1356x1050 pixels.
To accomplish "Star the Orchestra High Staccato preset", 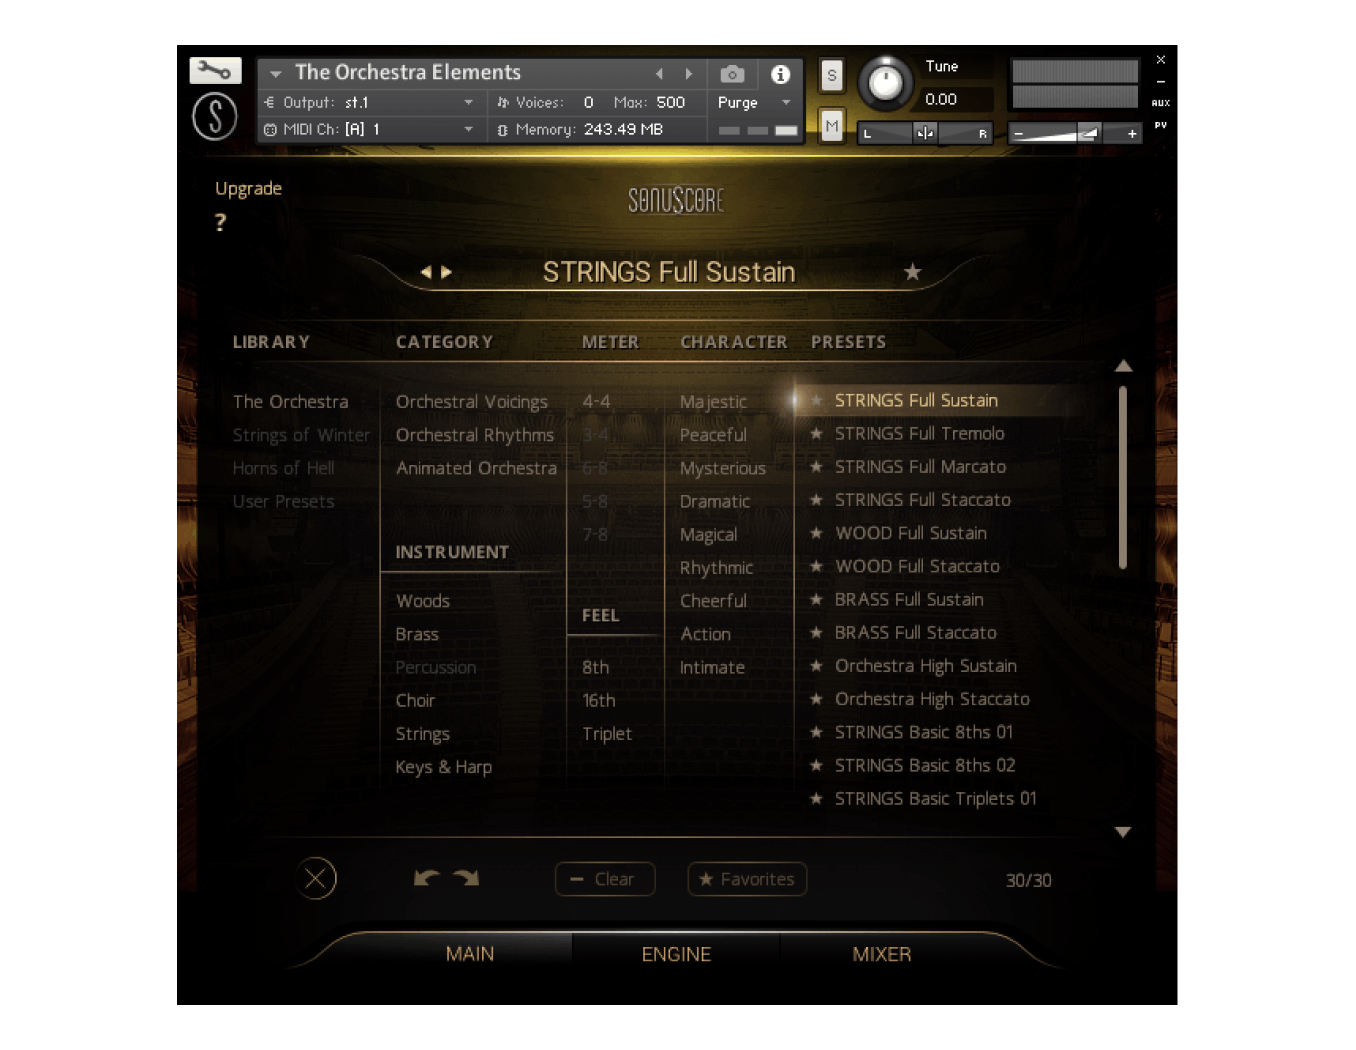I will click(816, 698).
